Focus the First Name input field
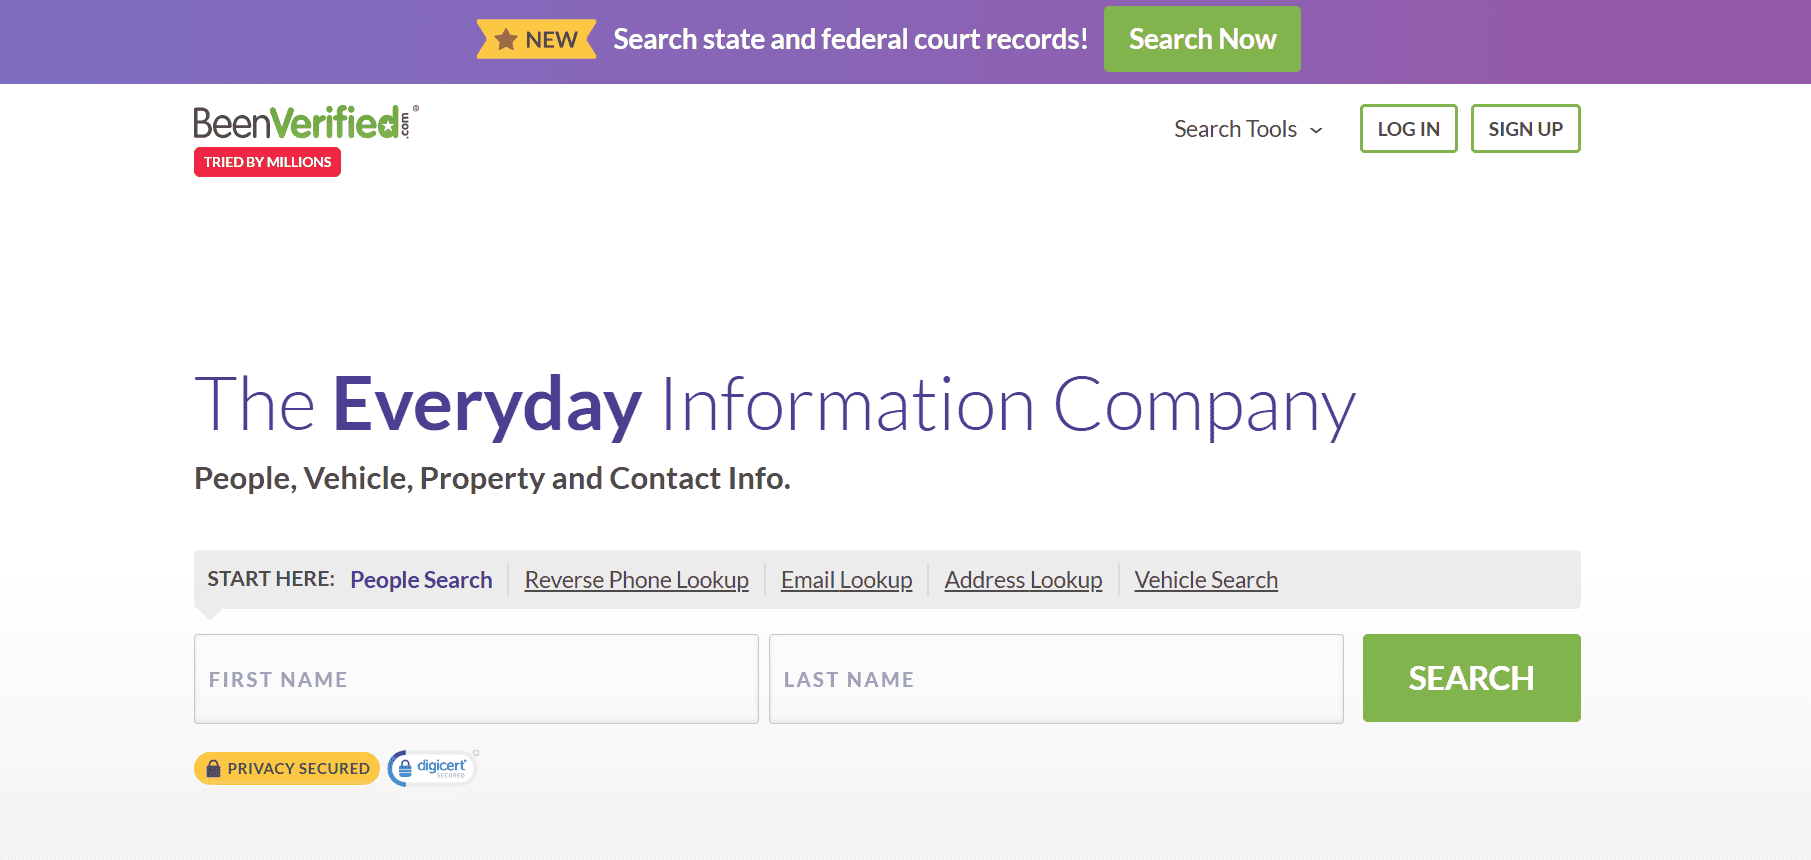1811x860 pixels. tap(476, 679)
